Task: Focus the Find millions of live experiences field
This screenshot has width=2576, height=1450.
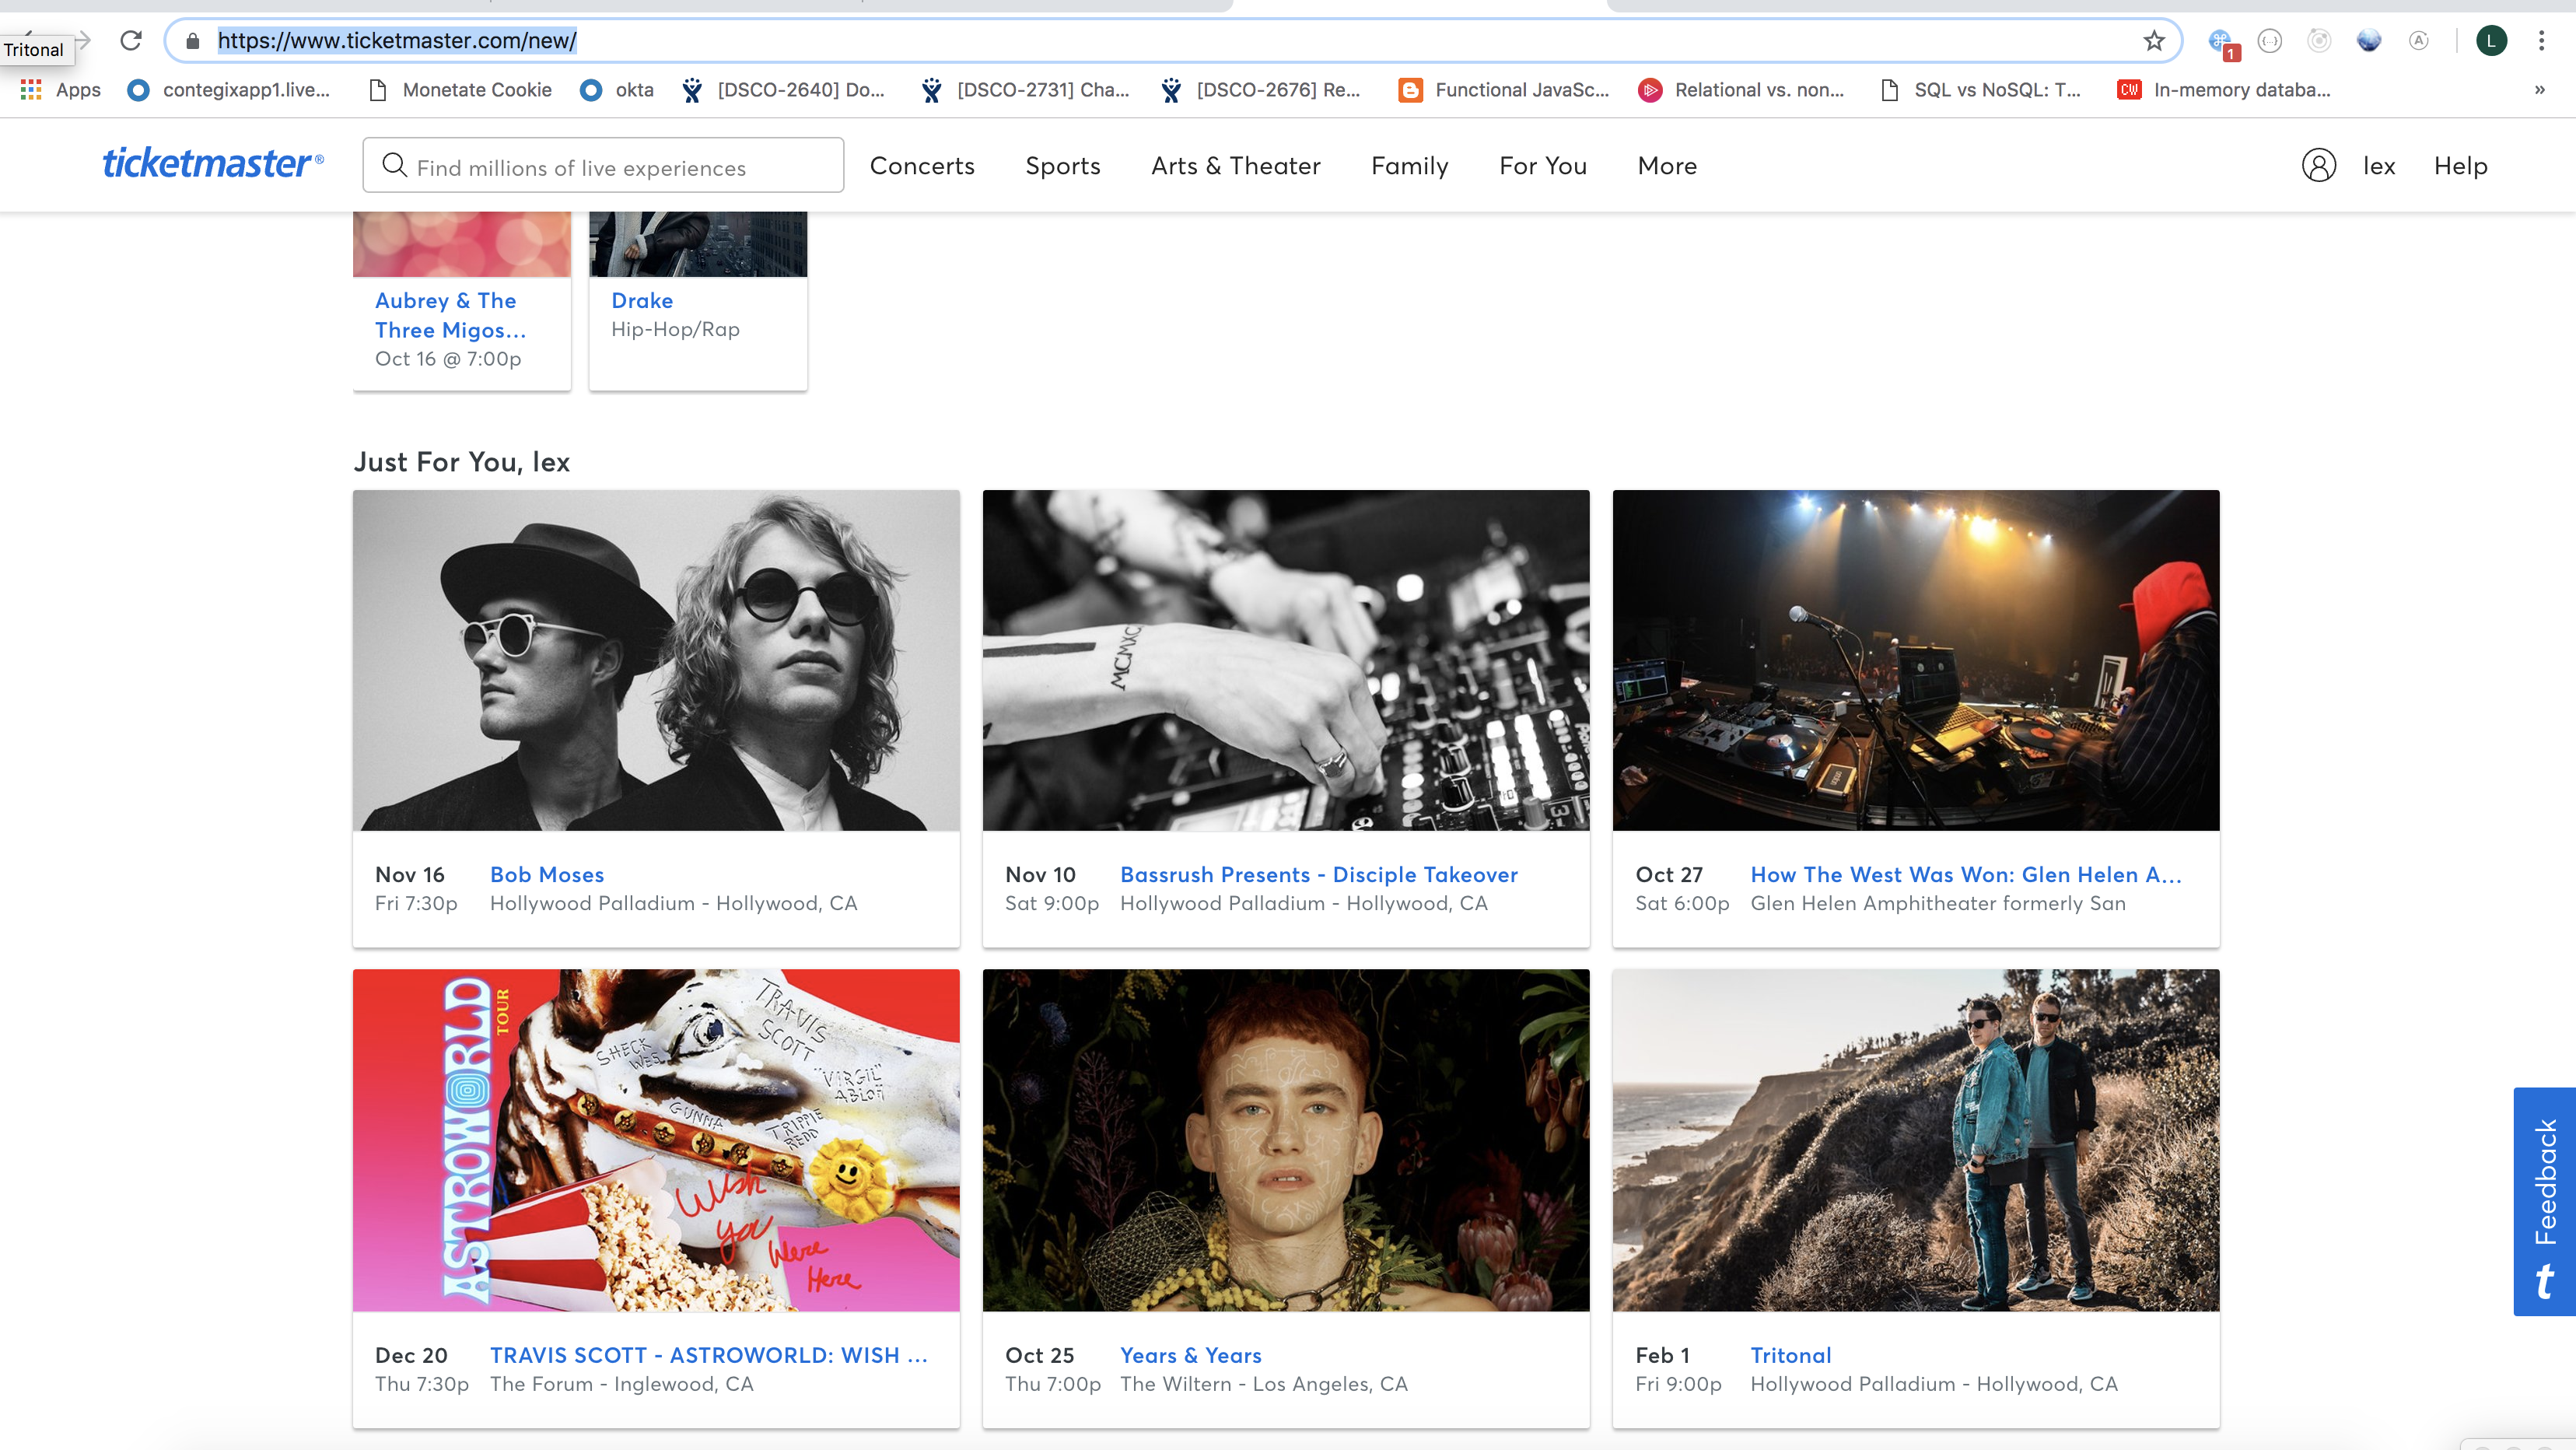Action: tap(603, 165)
